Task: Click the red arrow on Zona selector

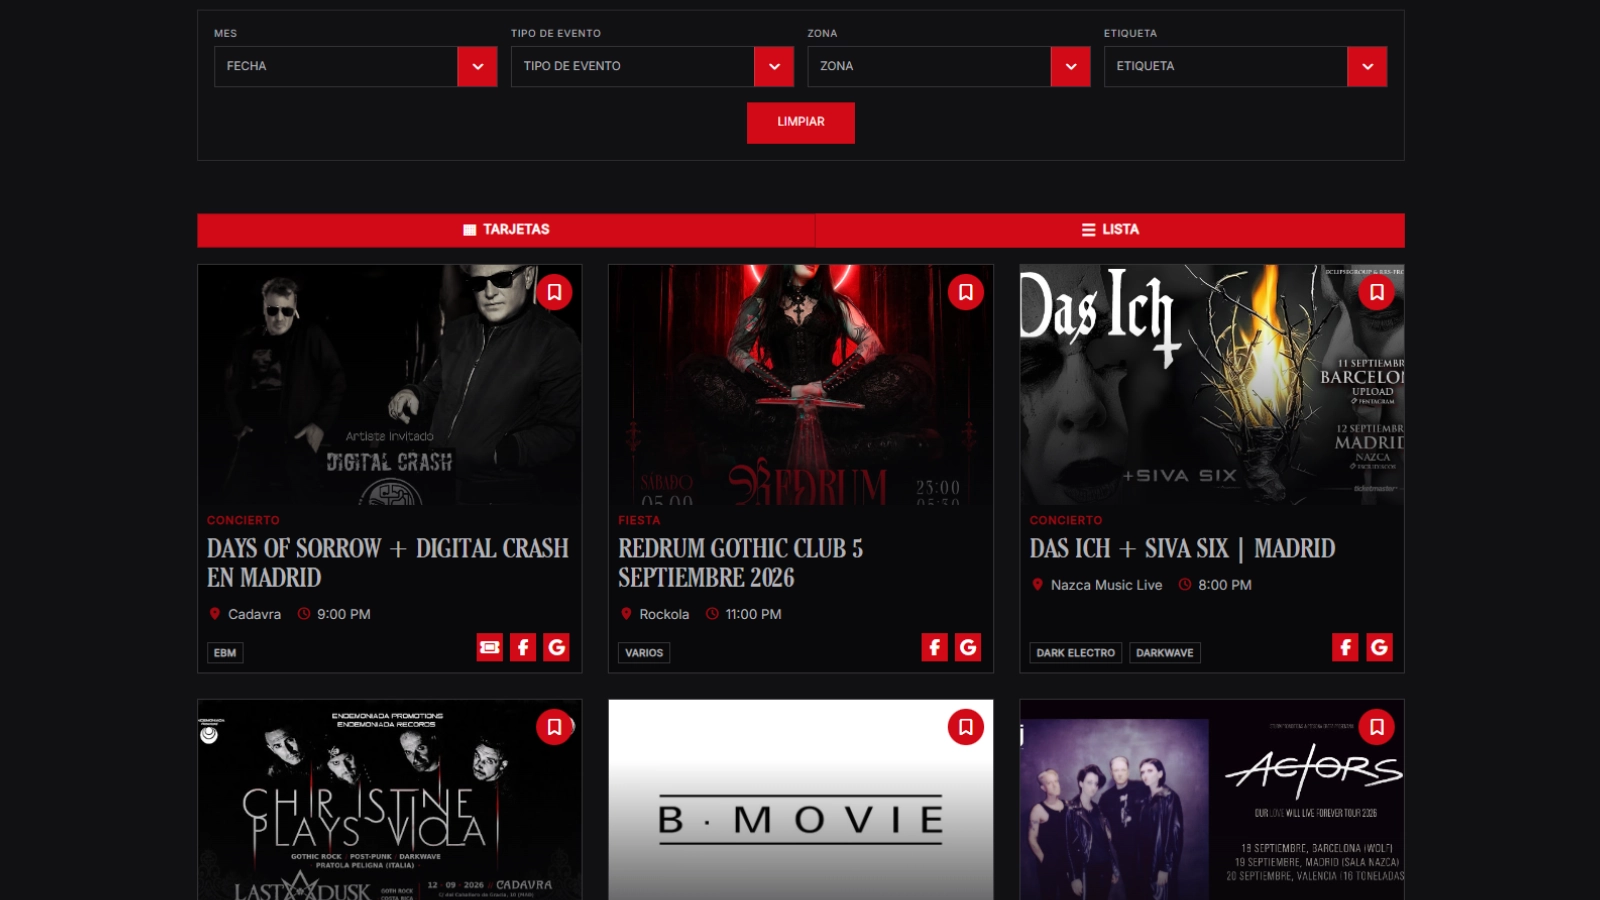Action: pyautogui.click(x=1071, y=66)
